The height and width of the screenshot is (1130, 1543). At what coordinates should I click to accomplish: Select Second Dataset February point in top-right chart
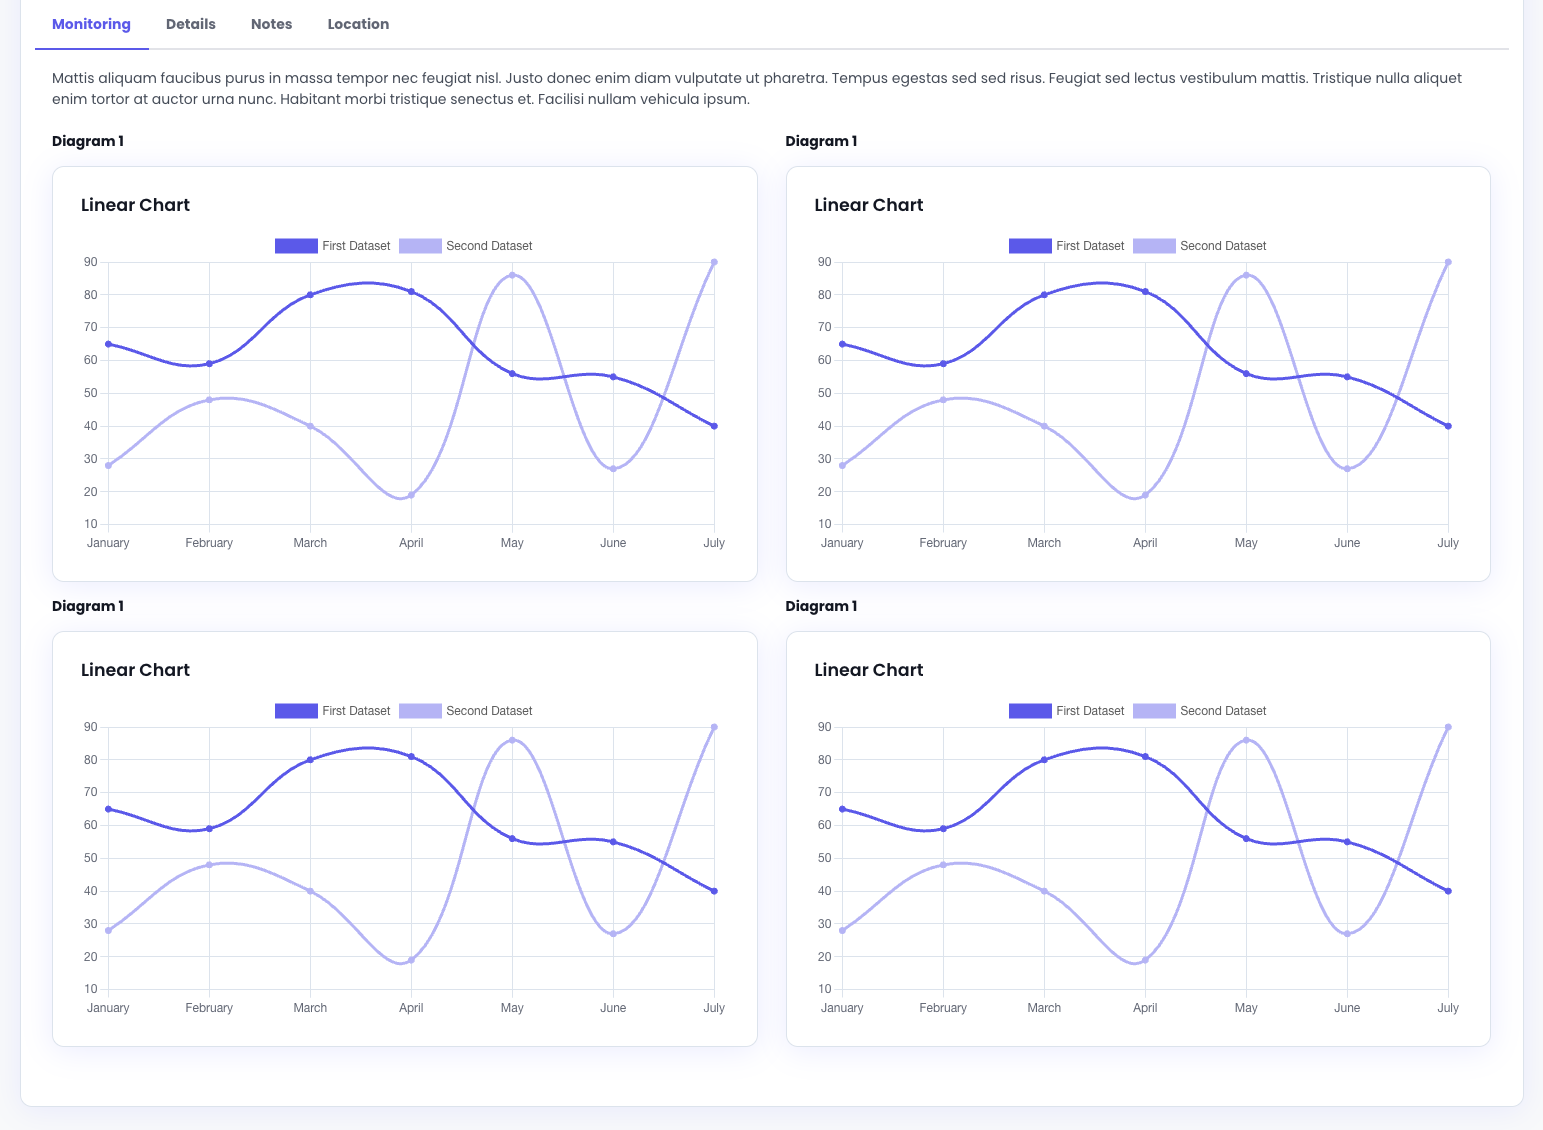pos(943,400)
